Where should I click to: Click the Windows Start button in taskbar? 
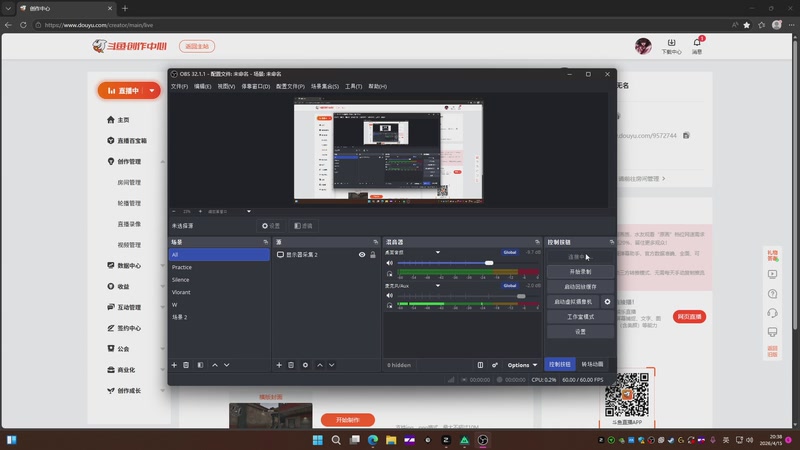[317, 440]
